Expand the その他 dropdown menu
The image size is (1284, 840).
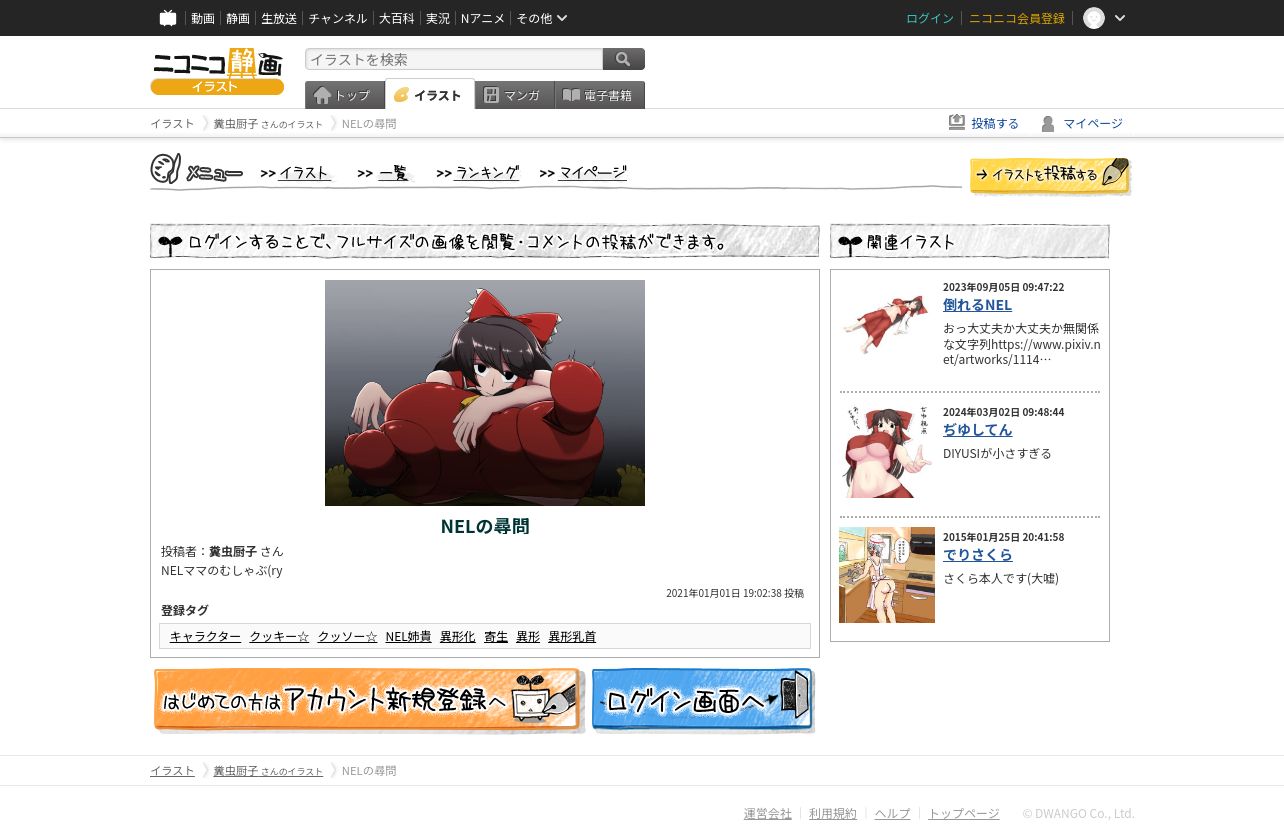tap(541, 18)
